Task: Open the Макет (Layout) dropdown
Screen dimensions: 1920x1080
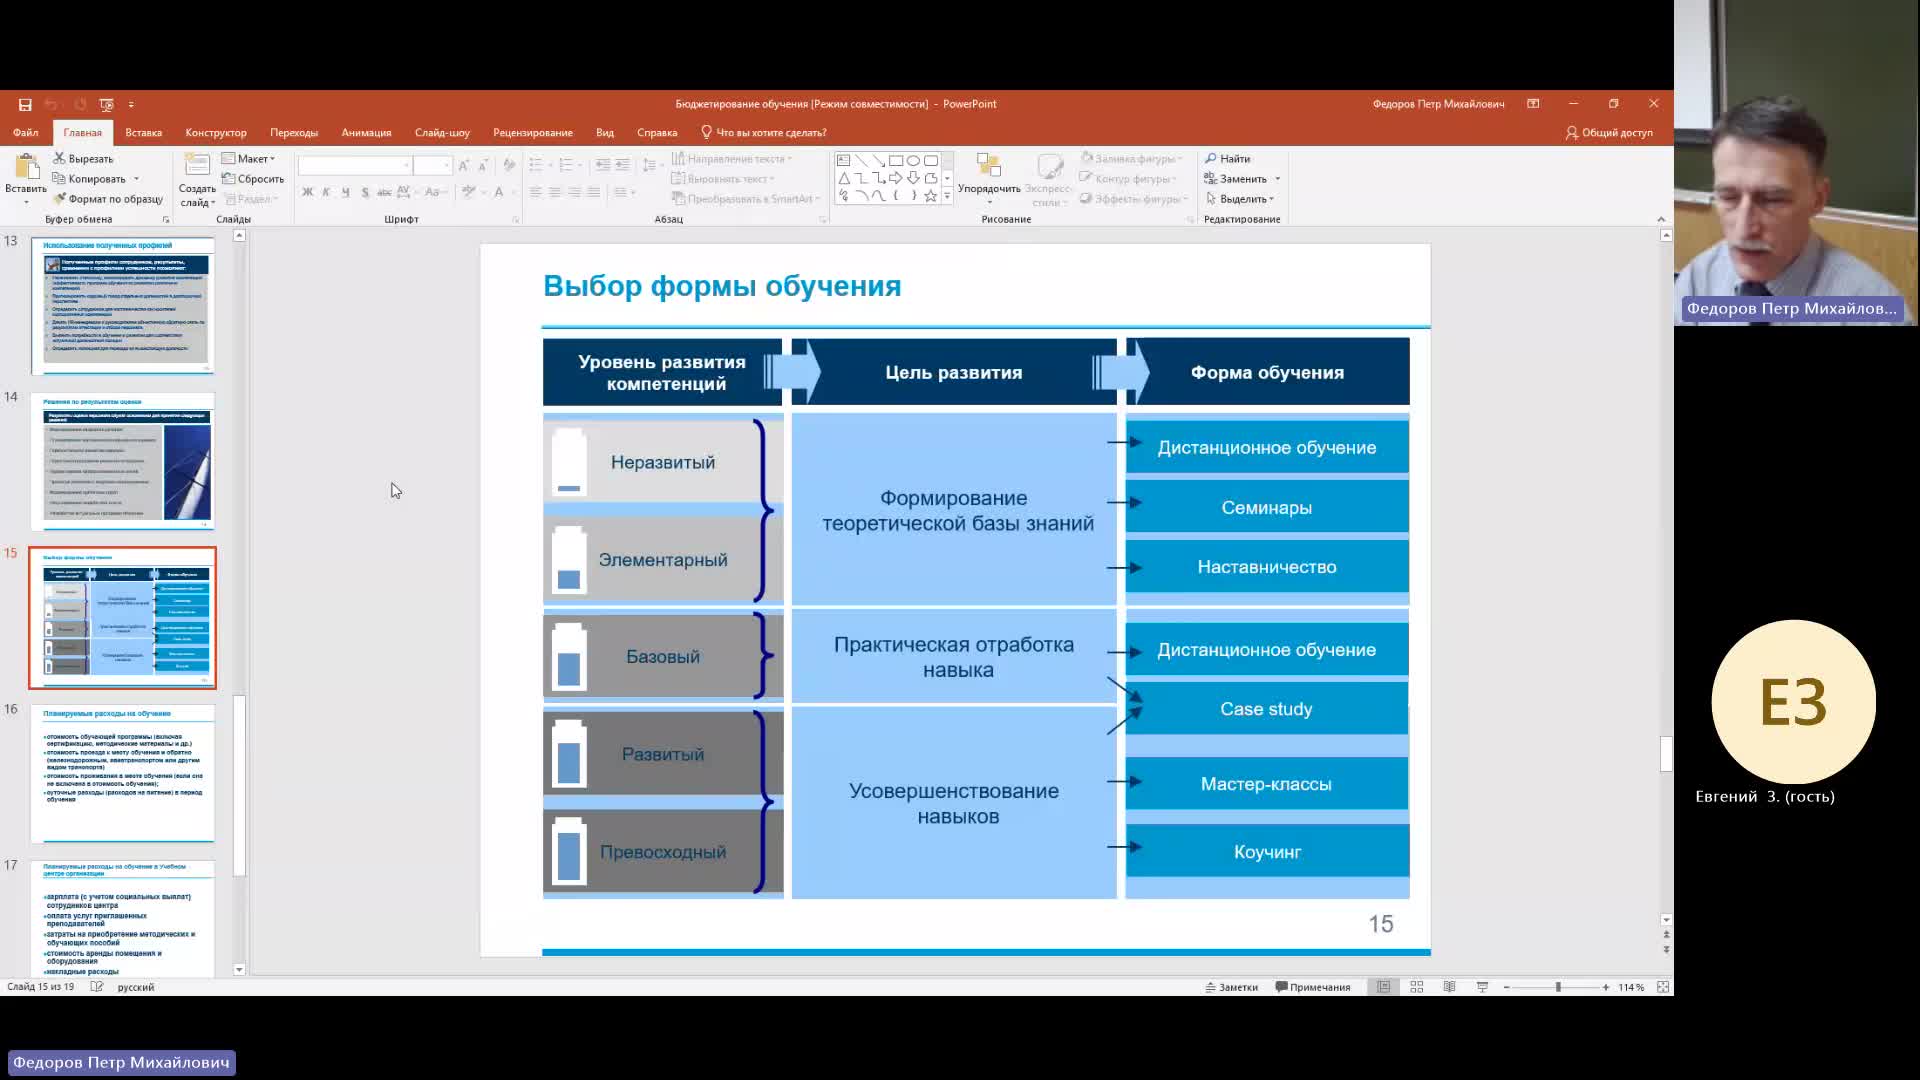Action: [248, 158]
